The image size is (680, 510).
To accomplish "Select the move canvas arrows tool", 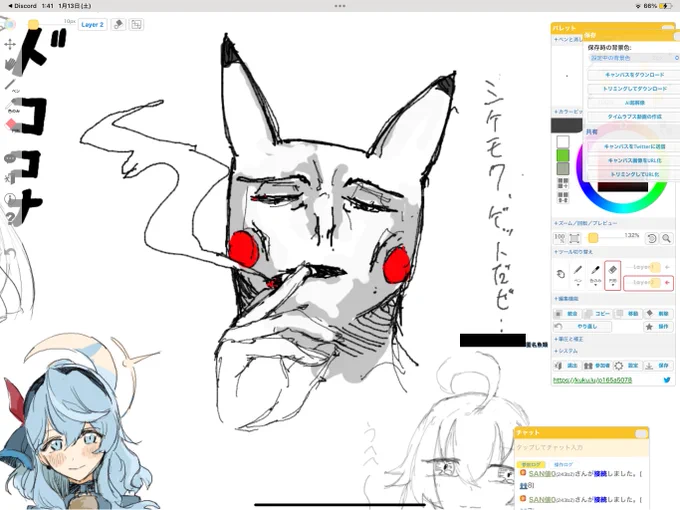I will 10,44.
